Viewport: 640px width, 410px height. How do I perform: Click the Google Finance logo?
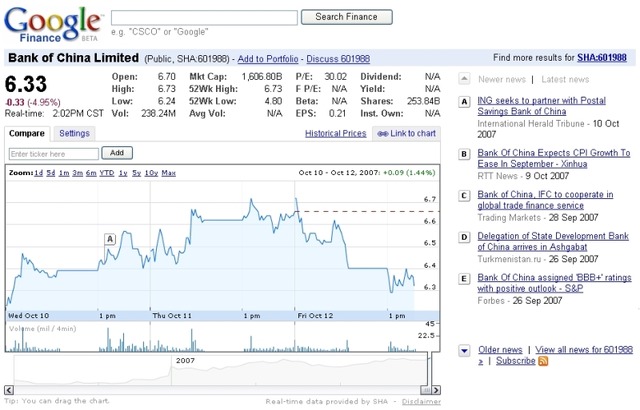(53, 24)
